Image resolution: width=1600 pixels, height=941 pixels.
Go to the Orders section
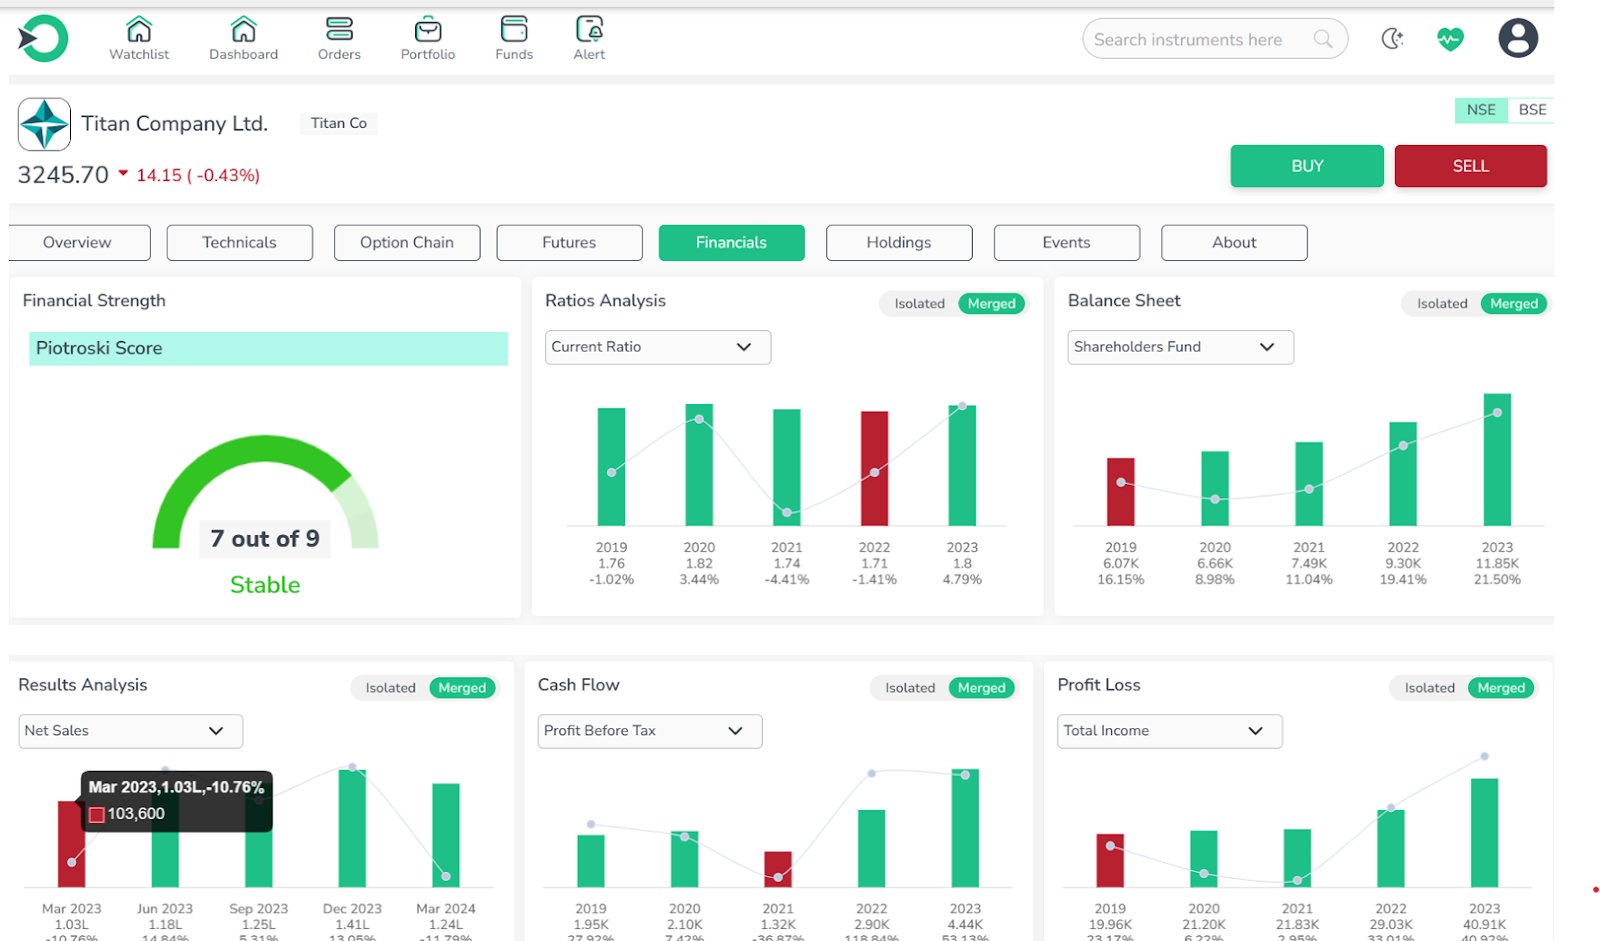(339, 39)
